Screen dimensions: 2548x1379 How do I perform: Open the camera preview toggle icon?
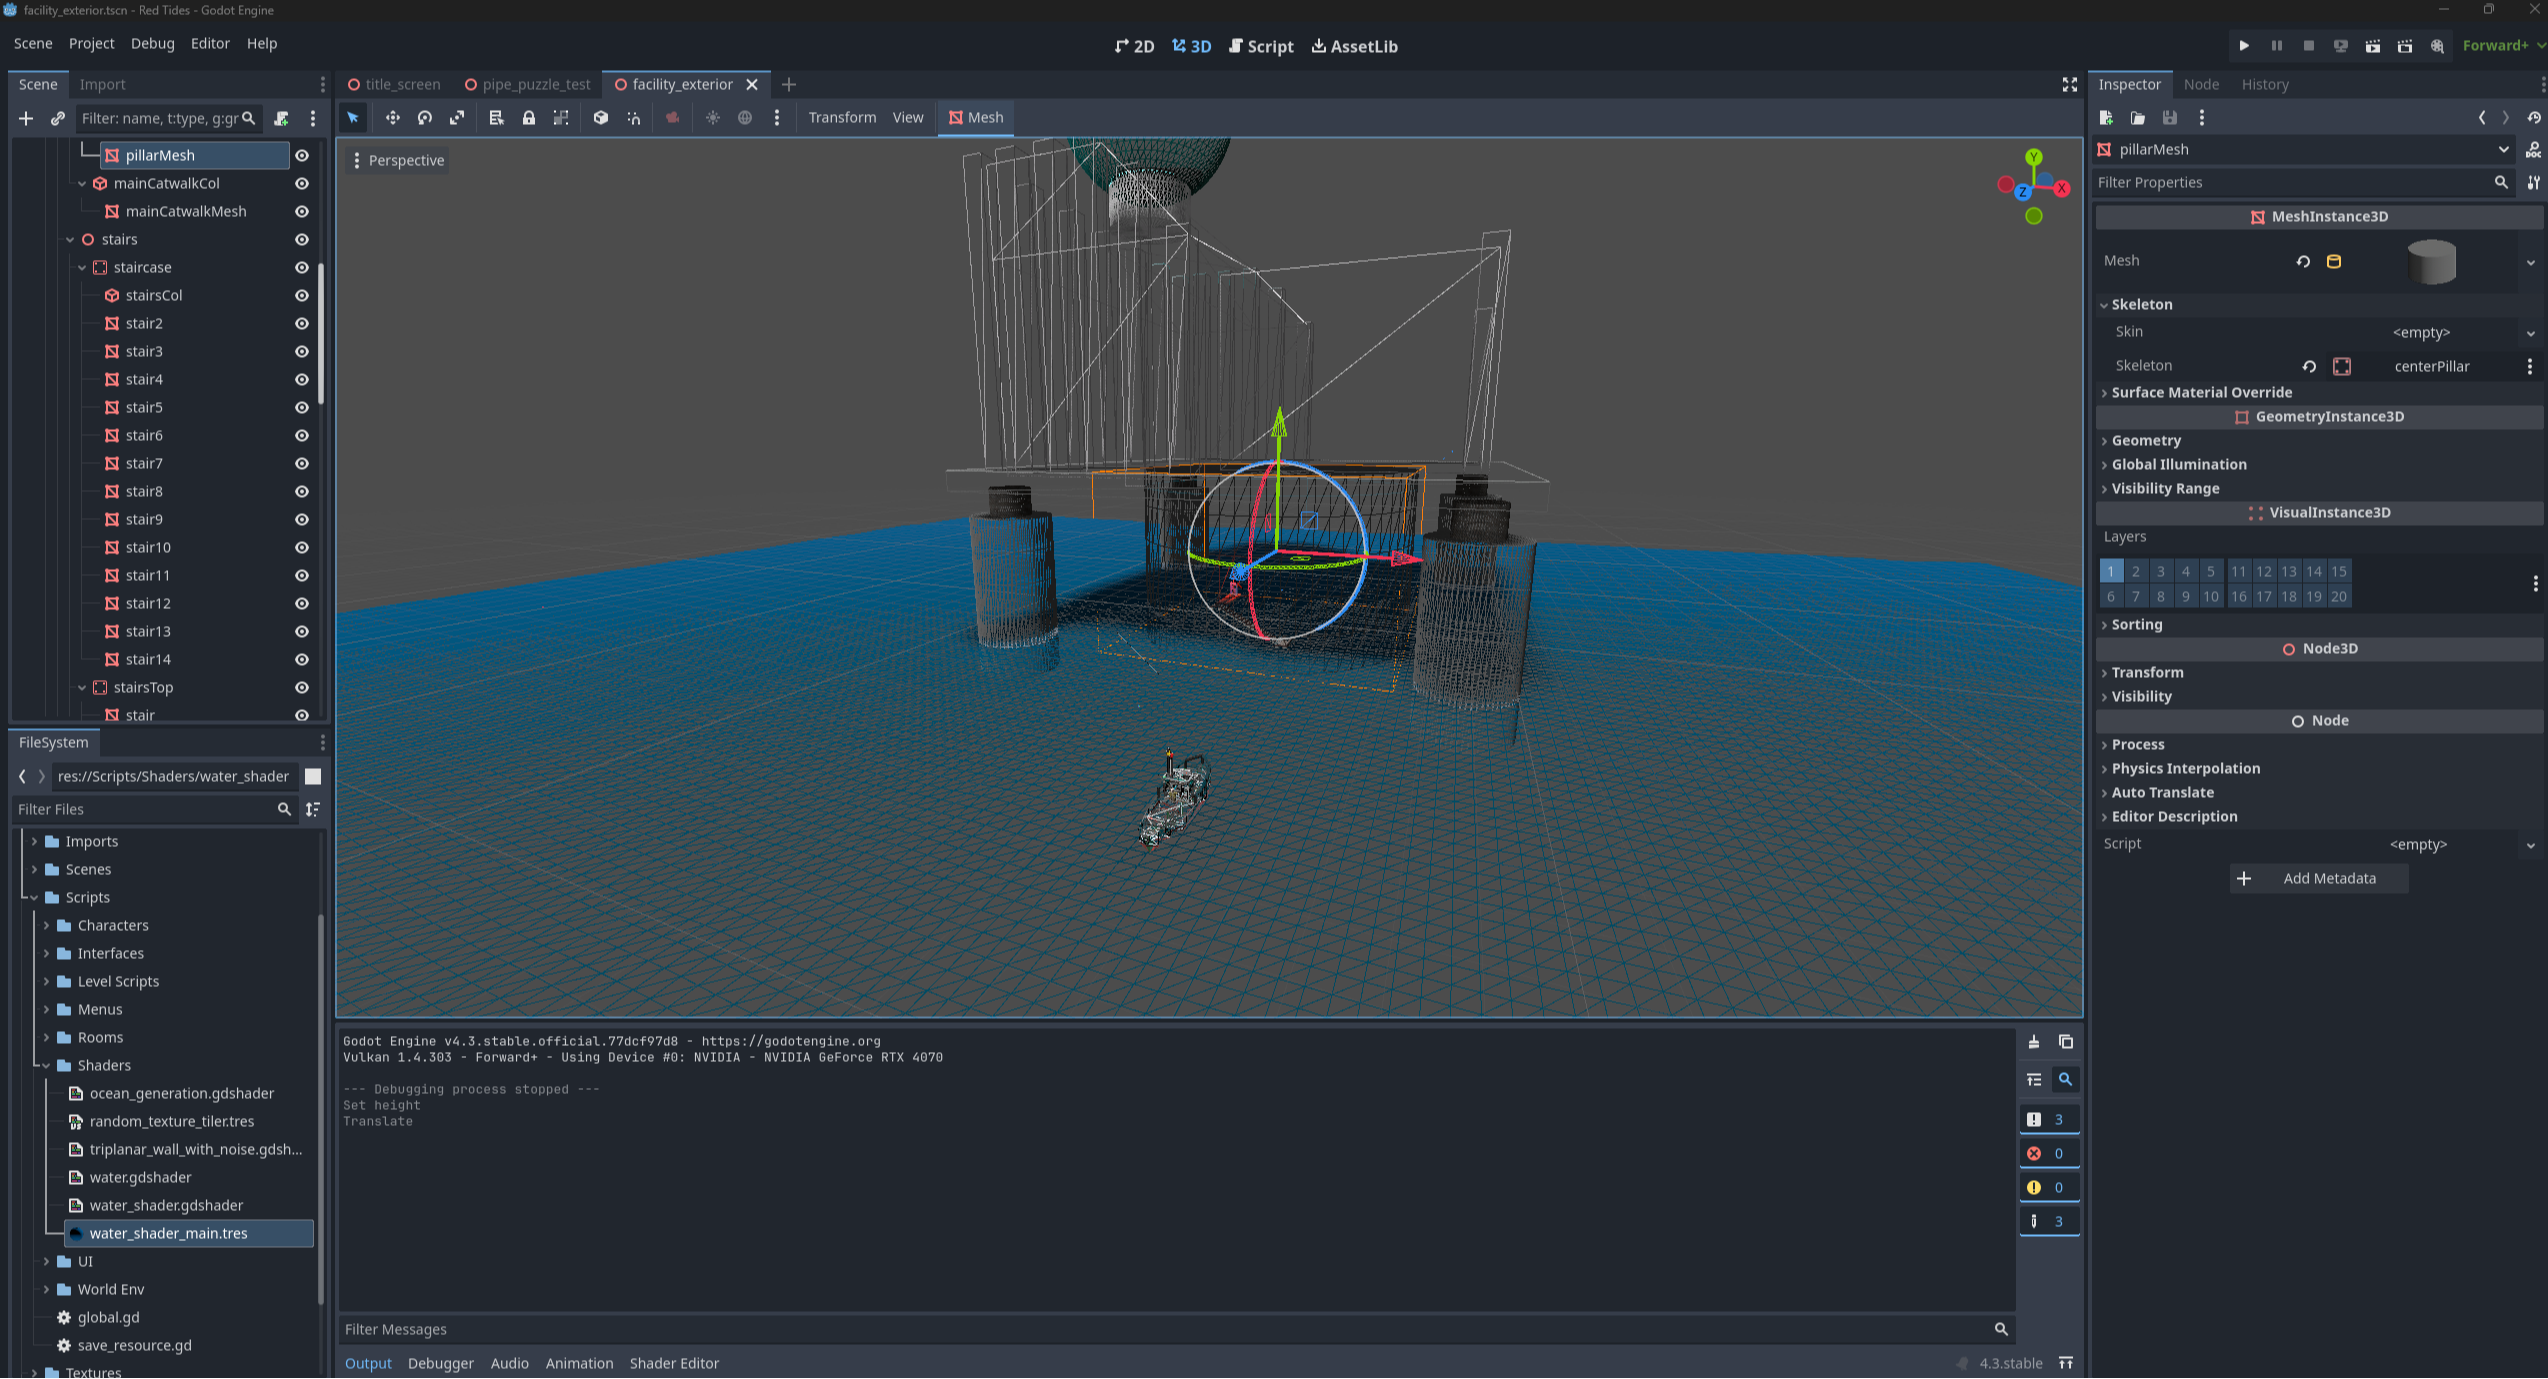pyautogui.click(x=672, y=117)
